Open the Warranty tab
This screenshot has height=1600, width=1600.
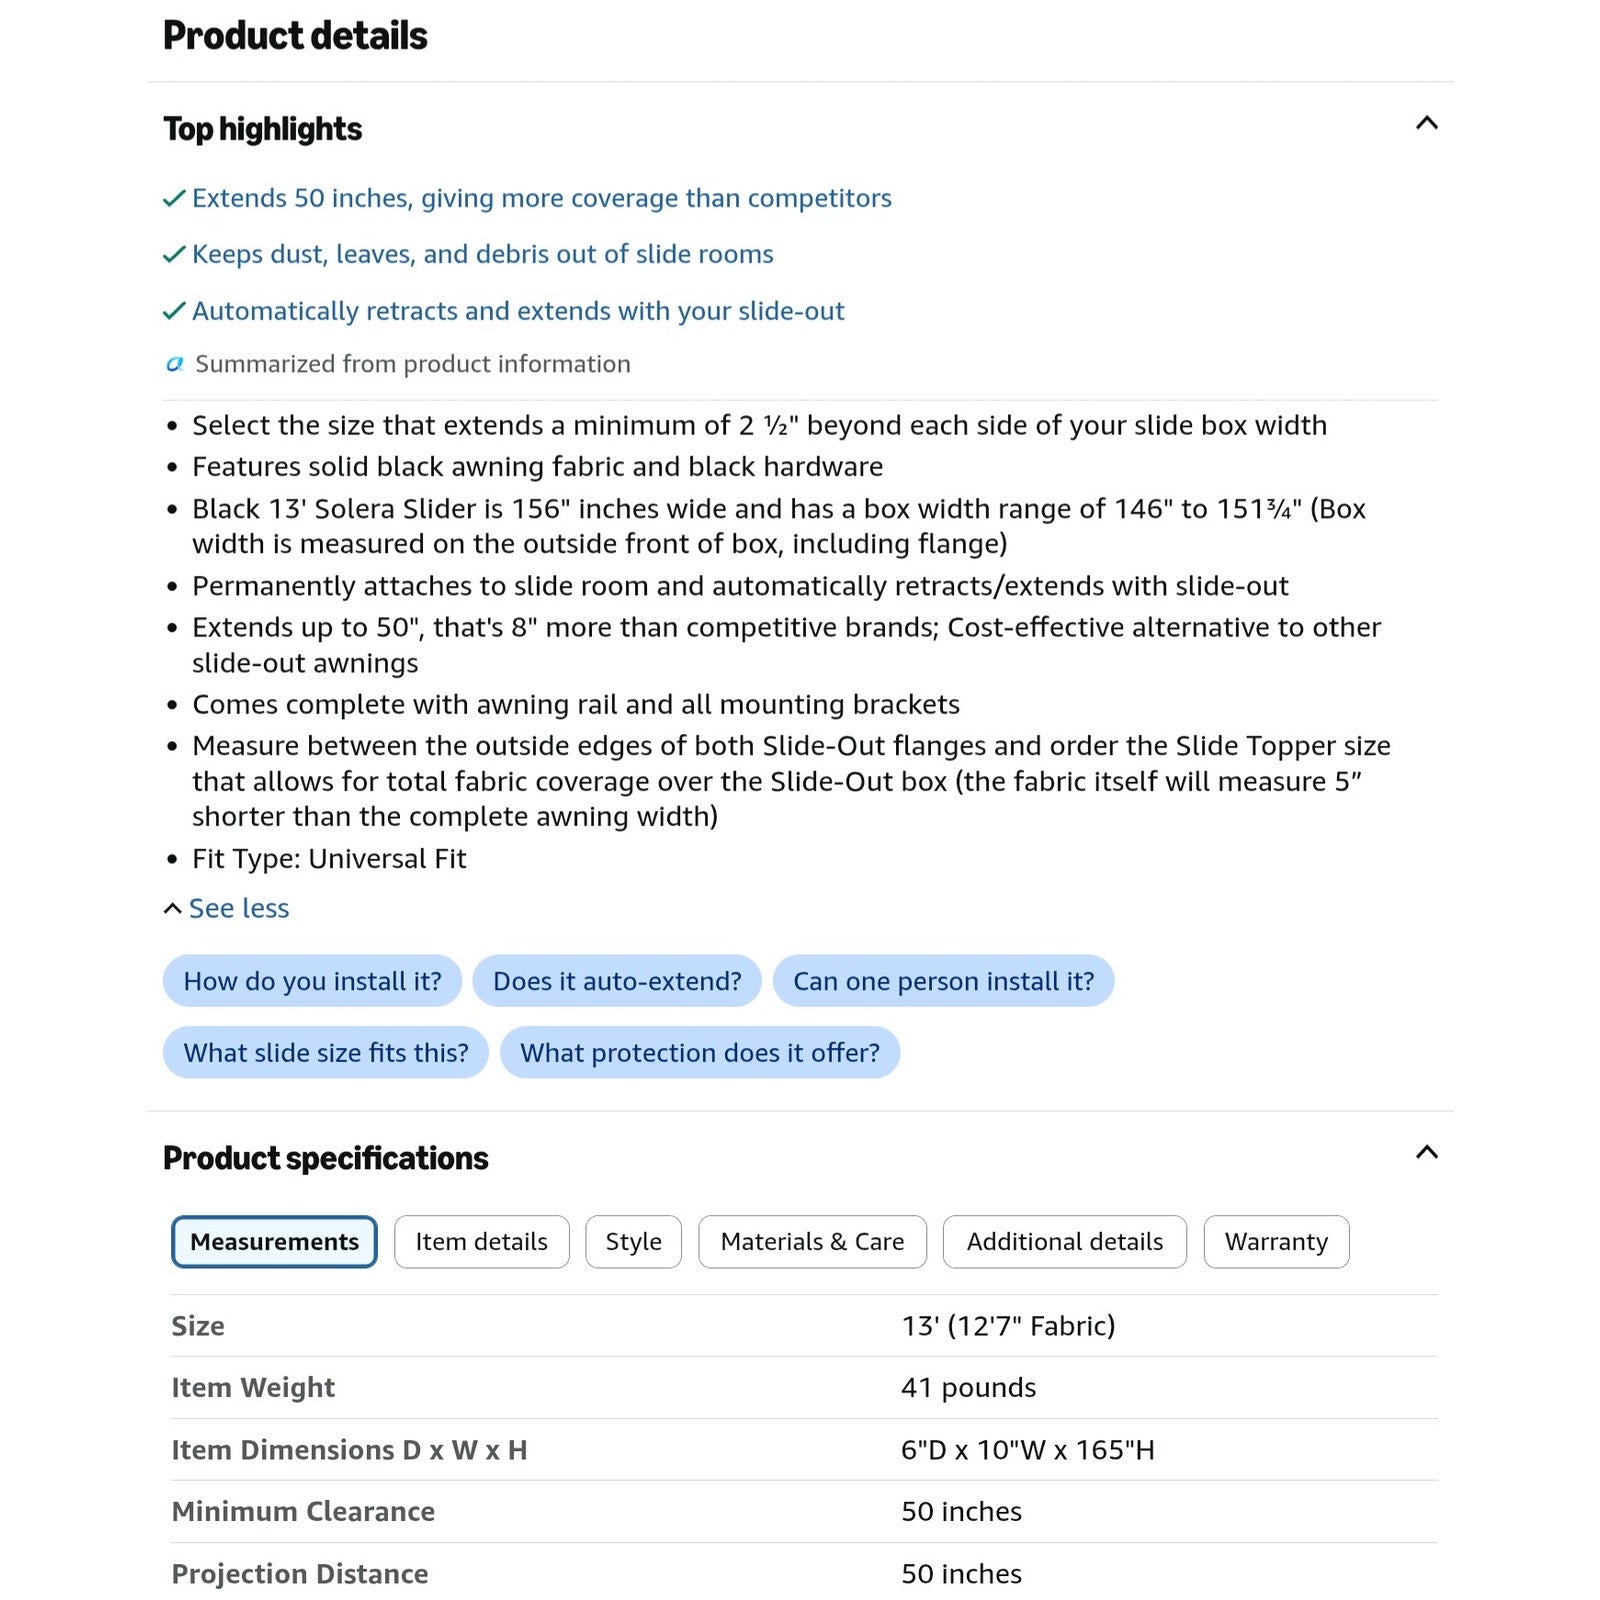pos(1276,1242)
